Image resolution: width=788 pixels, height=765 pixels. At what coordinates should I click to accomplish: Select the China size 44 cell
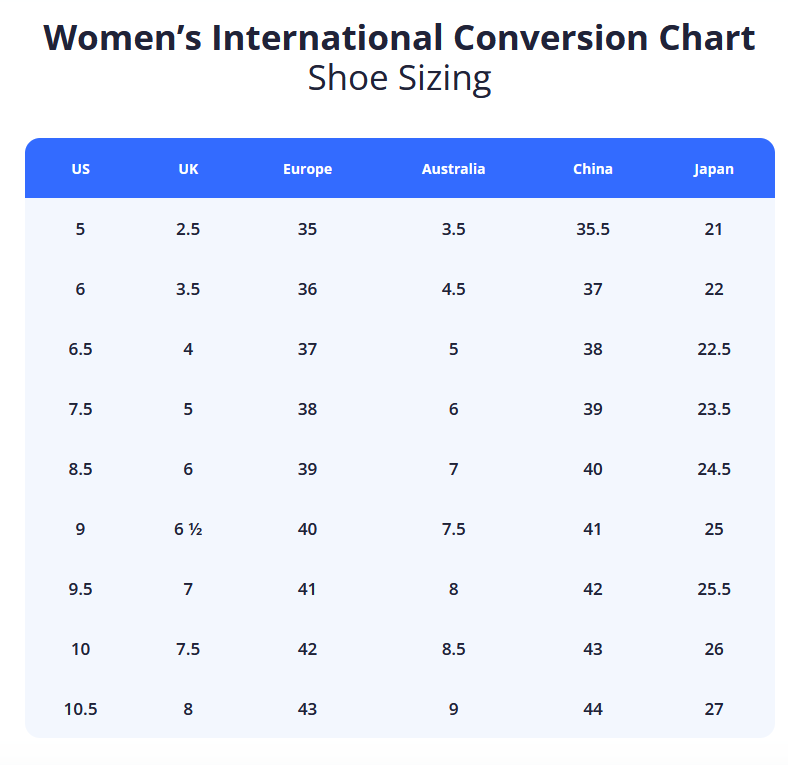[593, 709]
